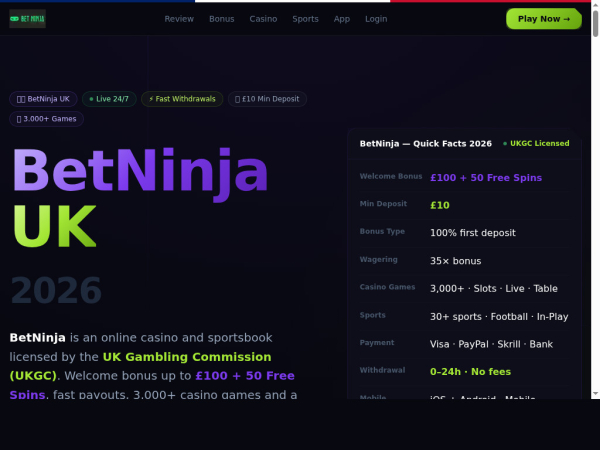Click the 2026 heading text
This screenshot has width=600, height=450.
(x=56, y=290)
